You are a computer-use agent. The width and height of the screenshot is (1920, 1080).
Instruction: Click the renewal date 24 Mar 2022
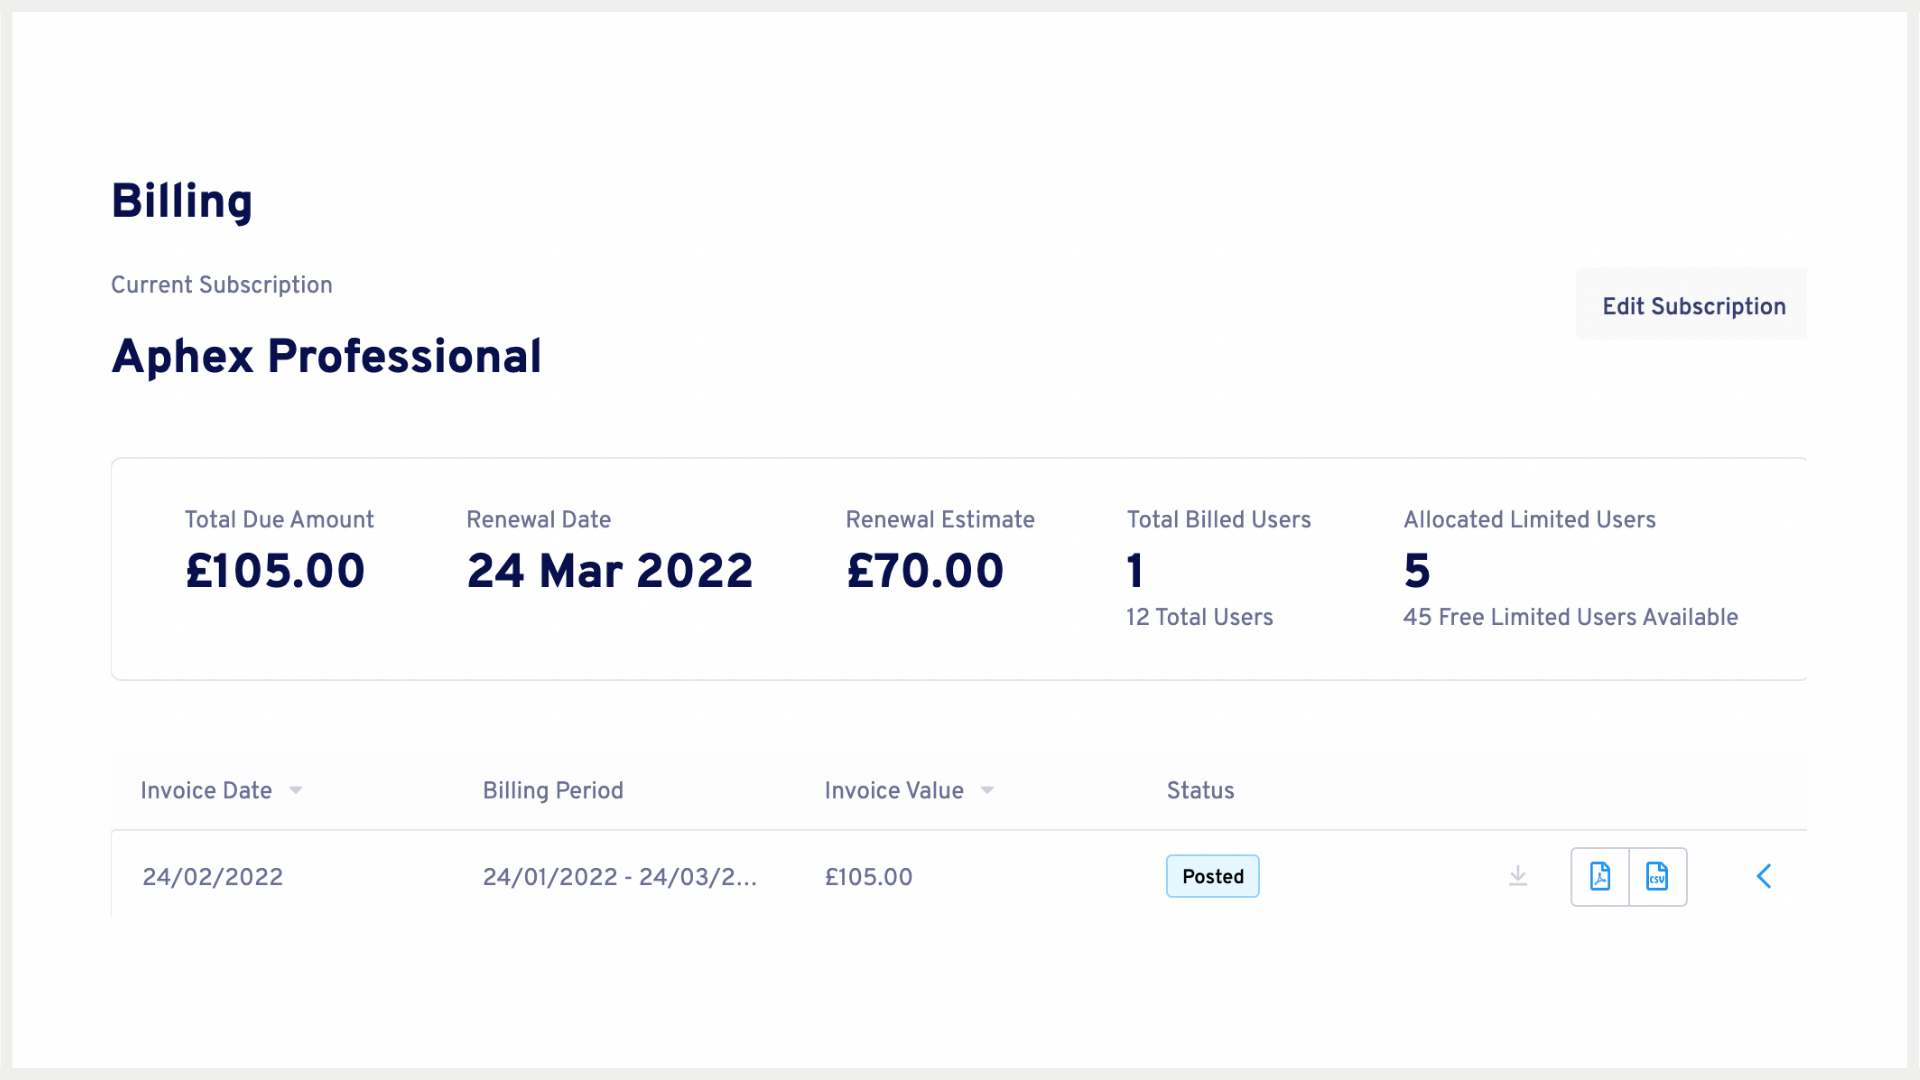tap(610, 571)
